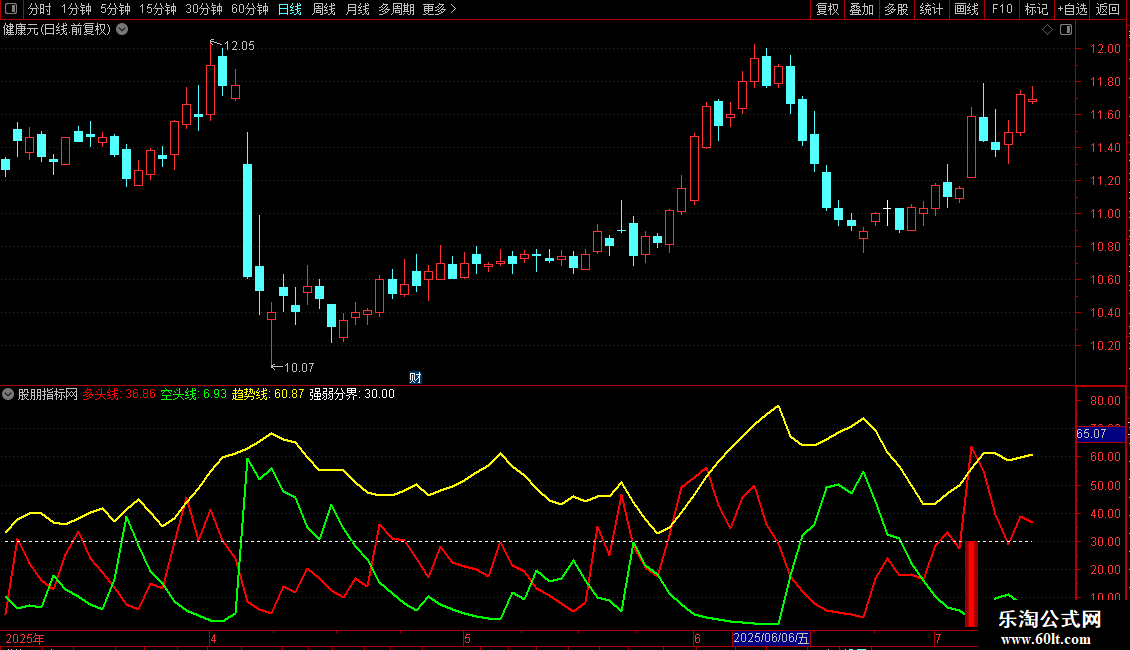Select the 1分钟 period tab
This screenshot has width=1130, height=650.
point(76,9)
